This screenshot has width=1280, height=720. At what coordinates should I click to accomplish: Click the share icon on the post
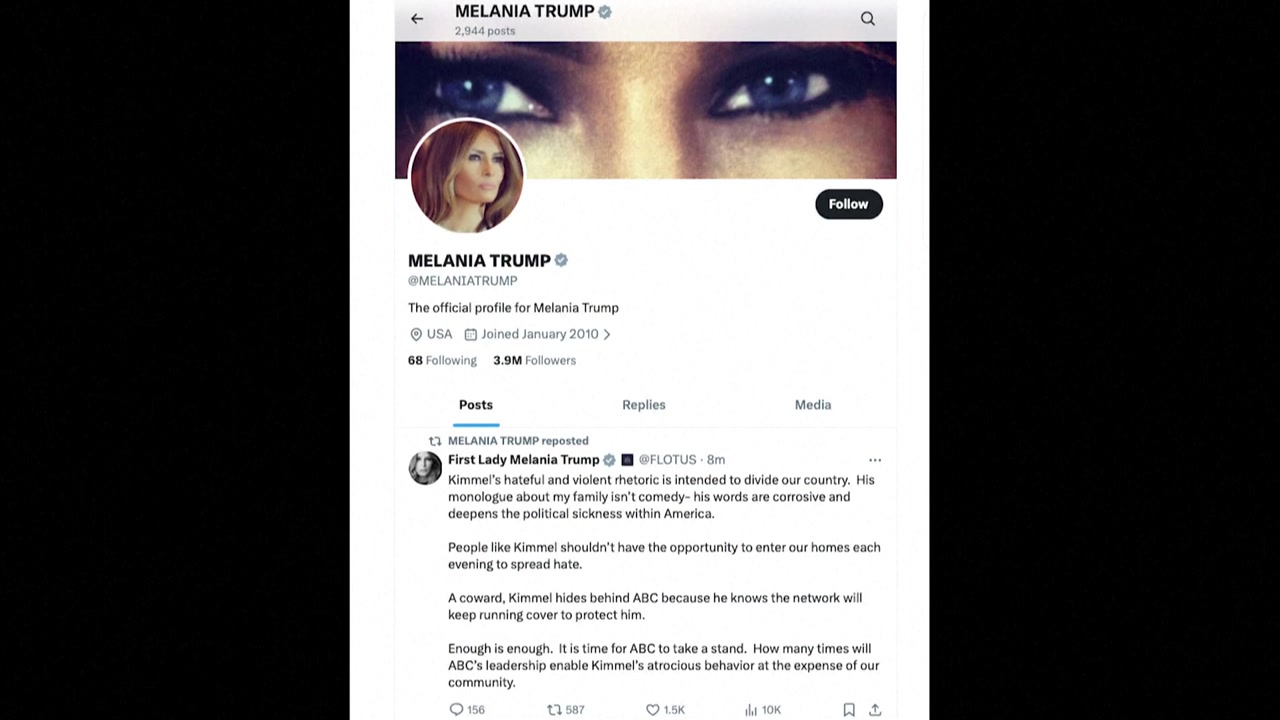point(875,709)
